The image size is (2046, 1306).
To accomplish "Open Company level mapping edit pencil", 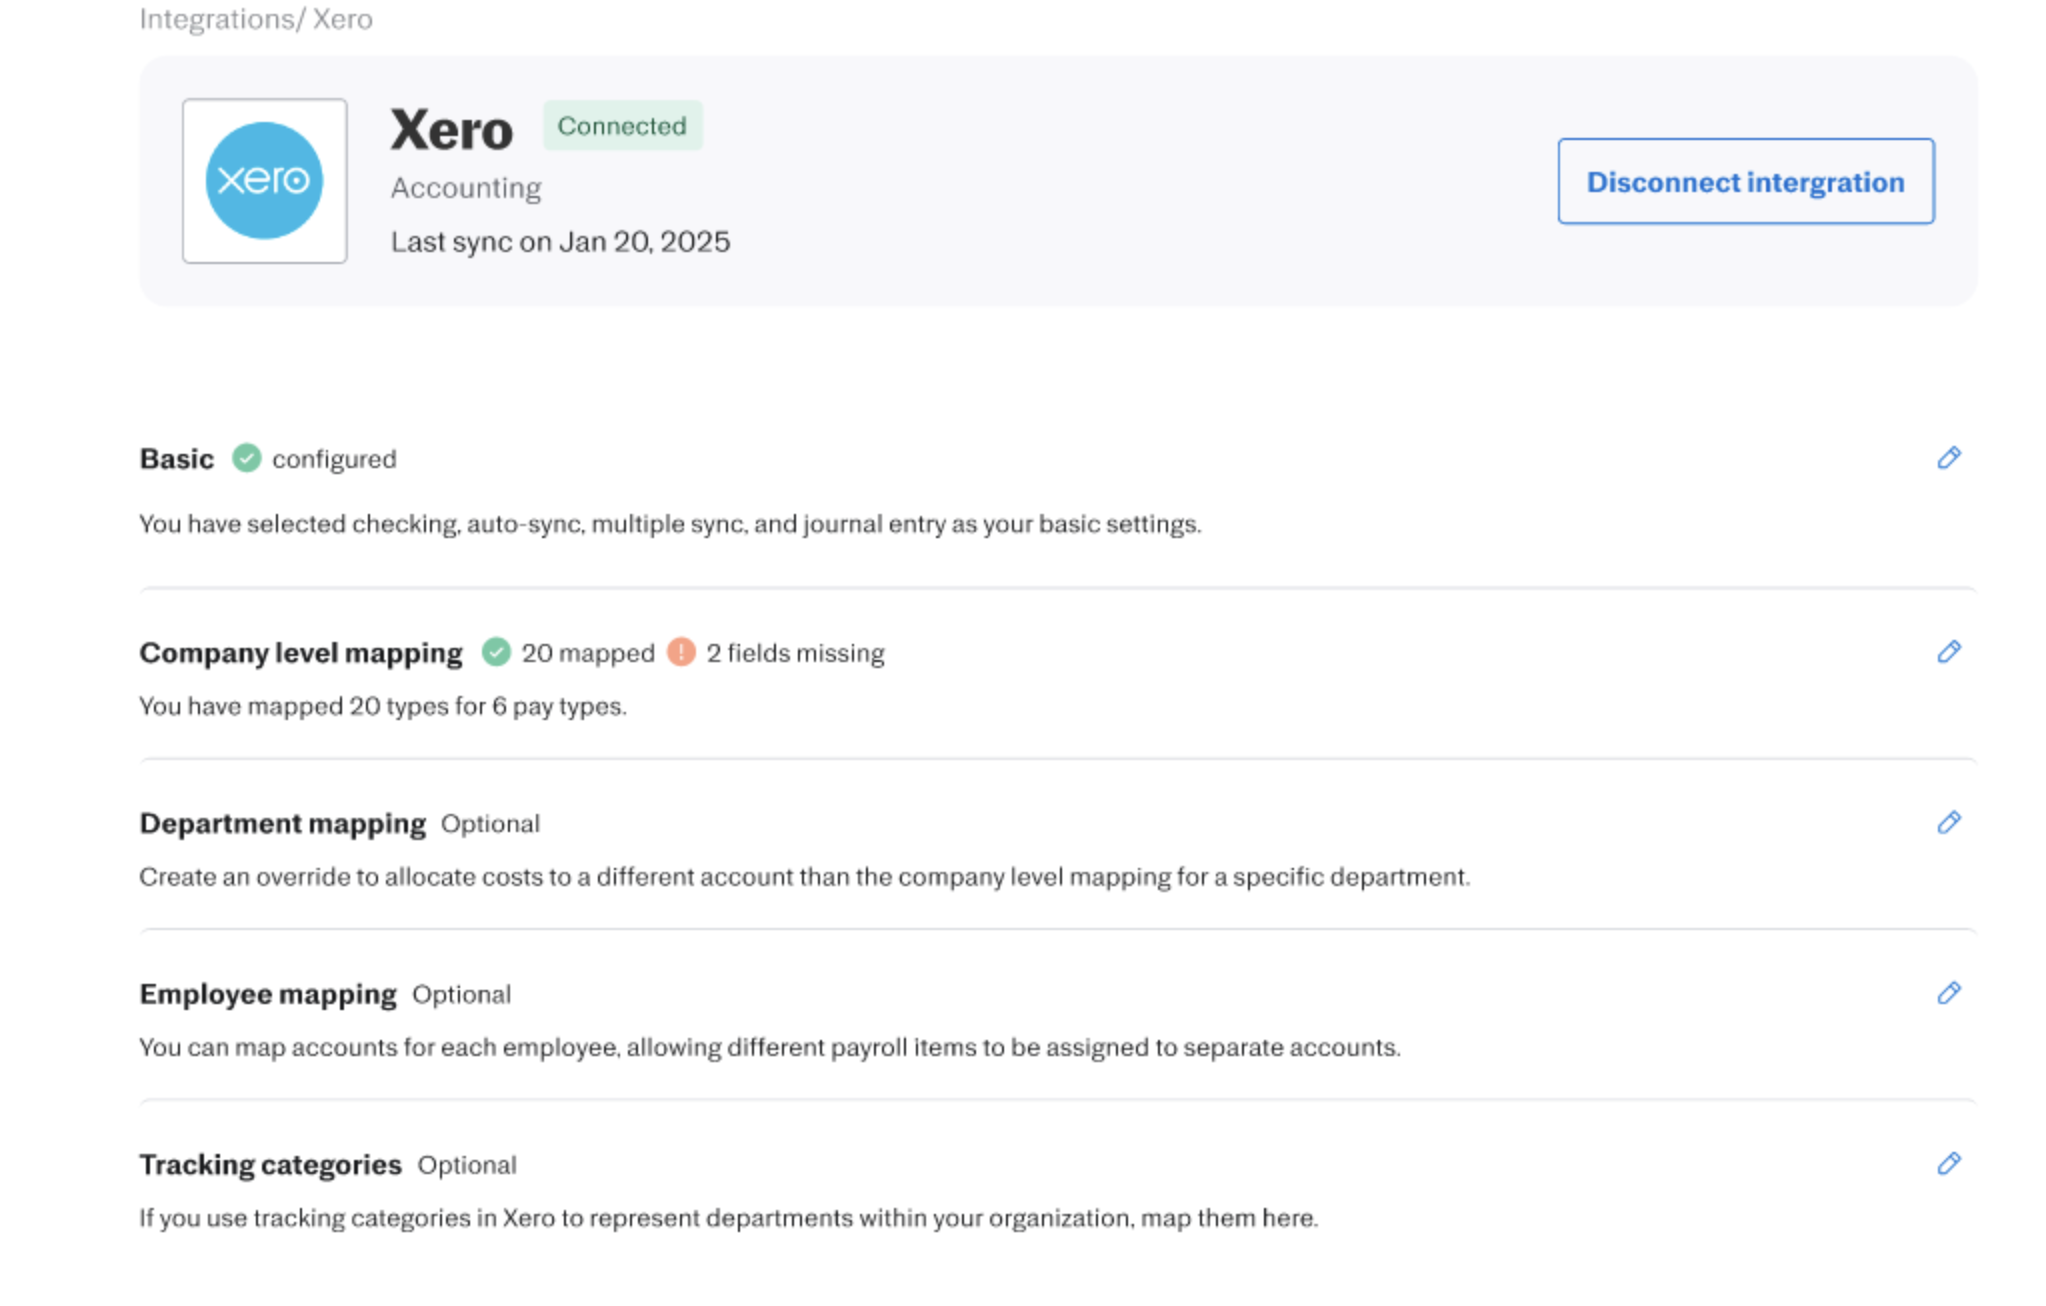I will 1948,652.
